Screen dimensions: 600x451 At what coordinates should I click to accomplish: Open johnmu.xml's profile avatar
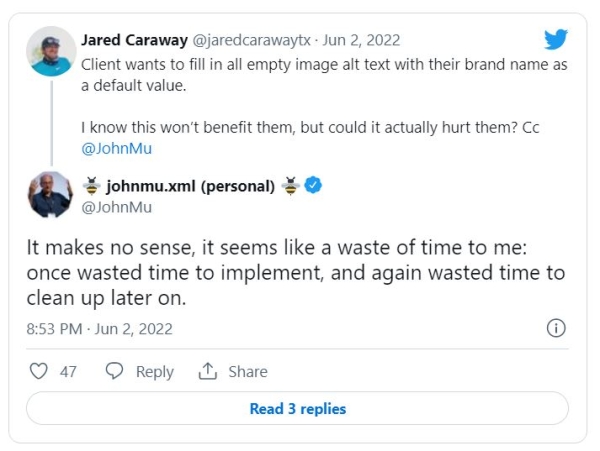(50, 195)
